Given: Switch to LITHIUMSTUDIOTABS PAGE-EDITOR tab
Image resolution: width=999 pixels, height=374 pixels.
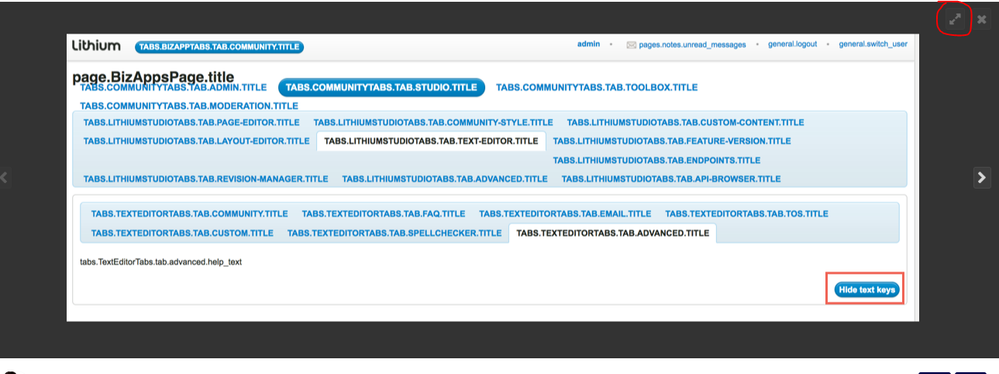Looking at the screenshot, I should [191, 122].
